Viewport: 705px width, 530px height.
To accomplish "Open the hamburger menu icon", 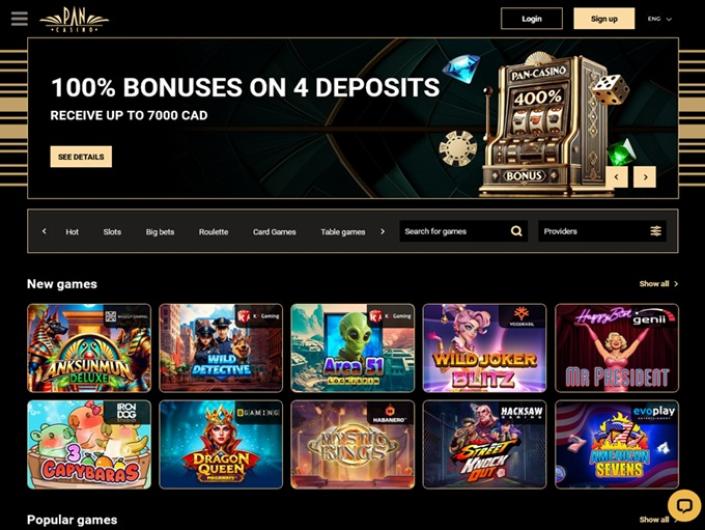I will pyautogui.click(x=19, y=19).
